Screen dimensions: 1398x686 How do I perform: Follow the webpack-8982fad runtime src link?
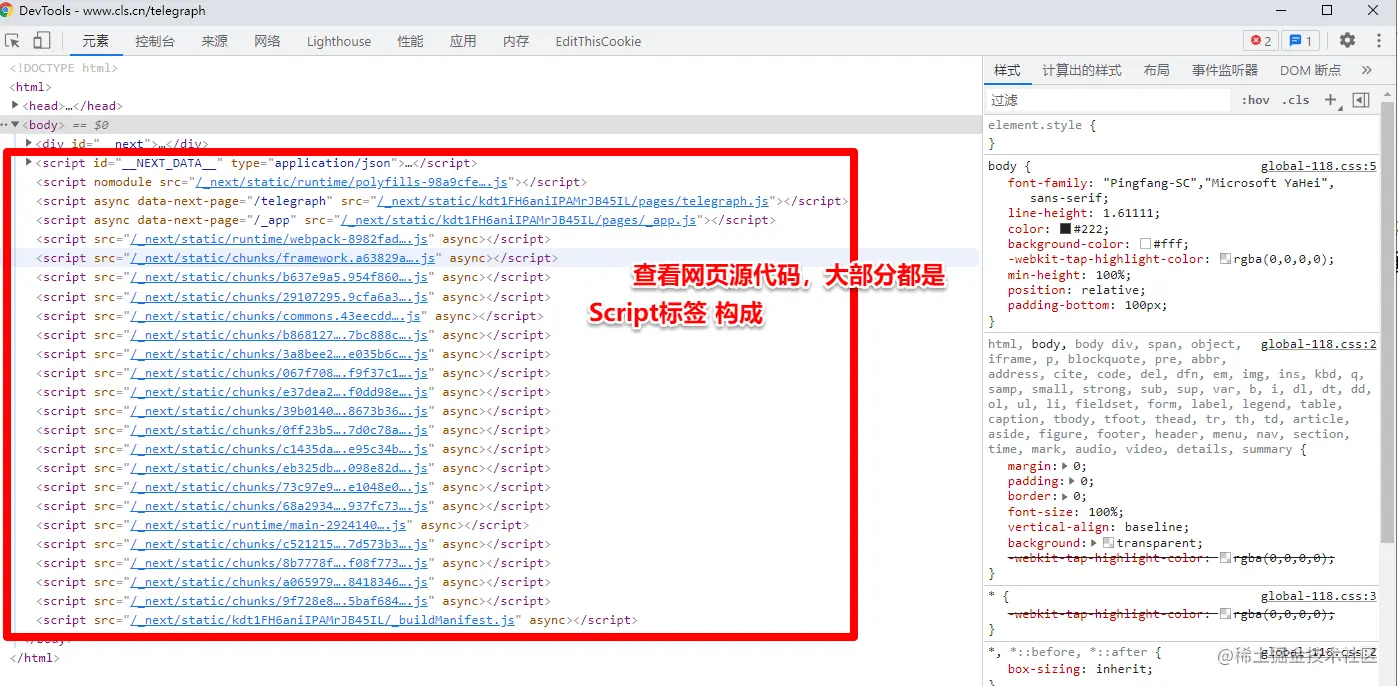point(279,239)
